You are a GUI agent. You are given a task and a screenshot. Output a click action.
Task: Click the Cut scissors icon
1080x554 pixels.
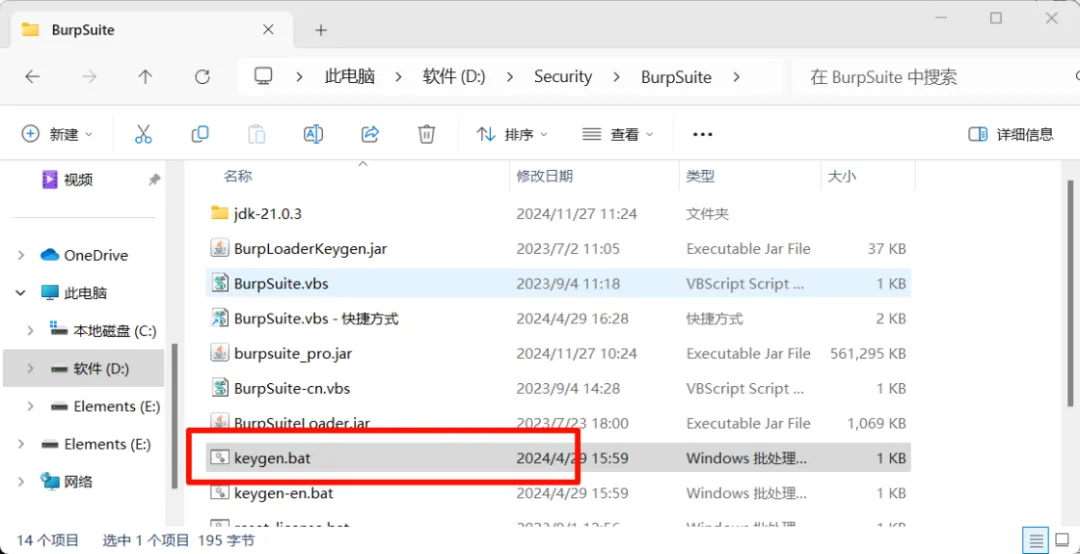tap(143, 134)
